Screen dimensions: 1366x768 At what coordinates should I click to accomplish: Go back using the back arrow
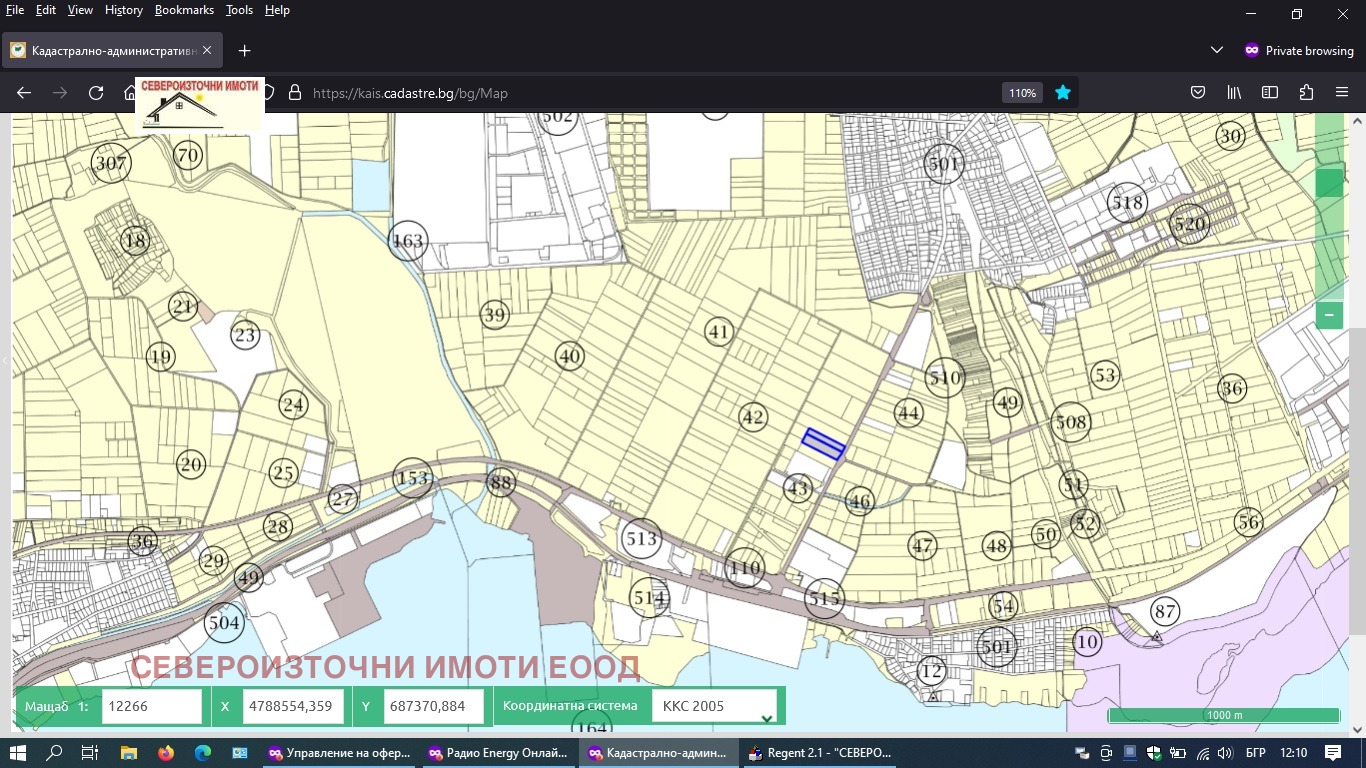pos(24,93)
